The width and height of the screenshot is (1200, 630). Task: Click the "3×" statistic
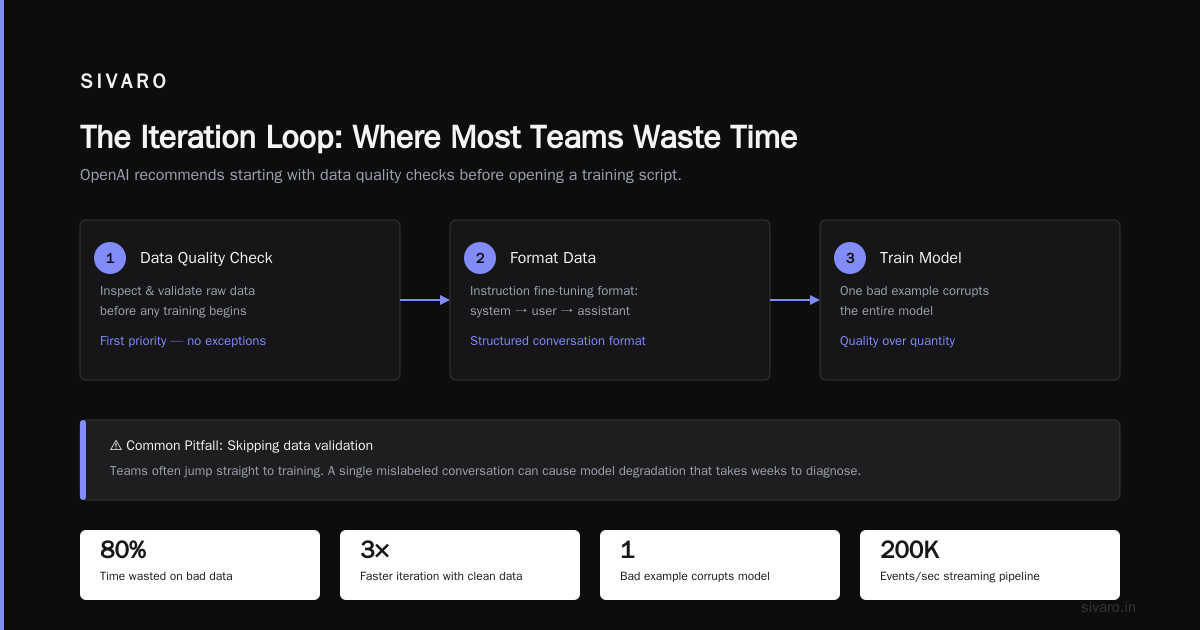point(375,550)
